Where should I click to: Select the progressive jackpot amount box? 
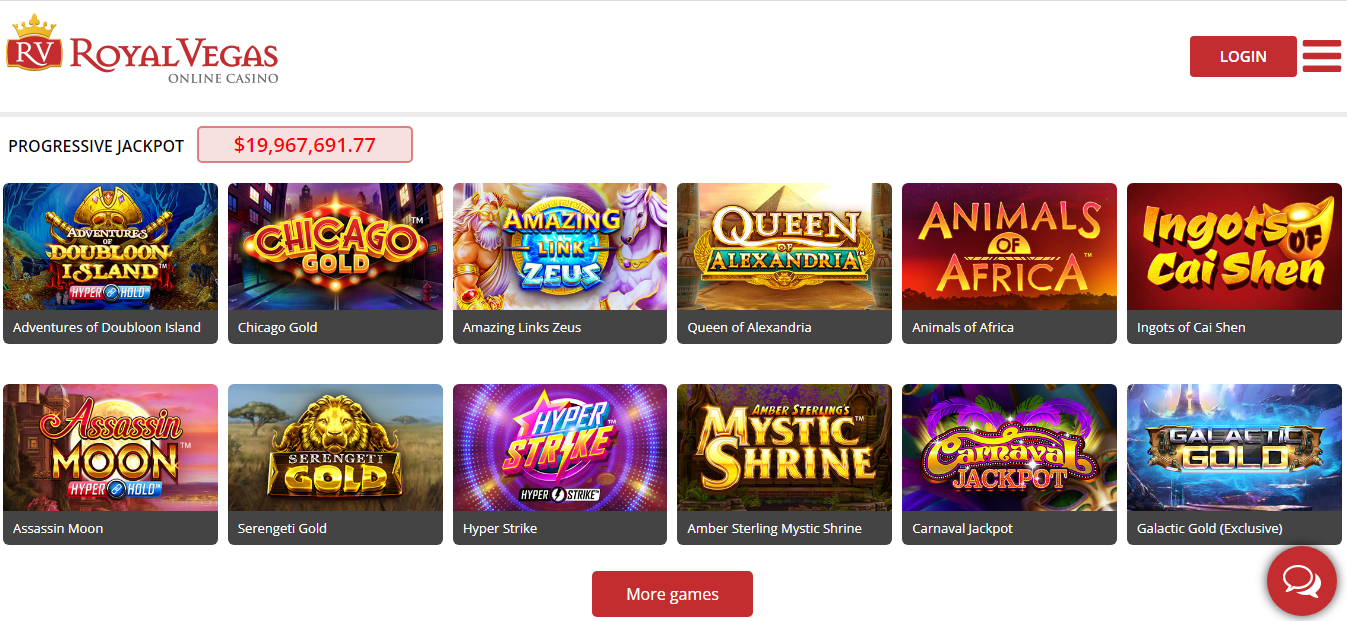(305, 145)
